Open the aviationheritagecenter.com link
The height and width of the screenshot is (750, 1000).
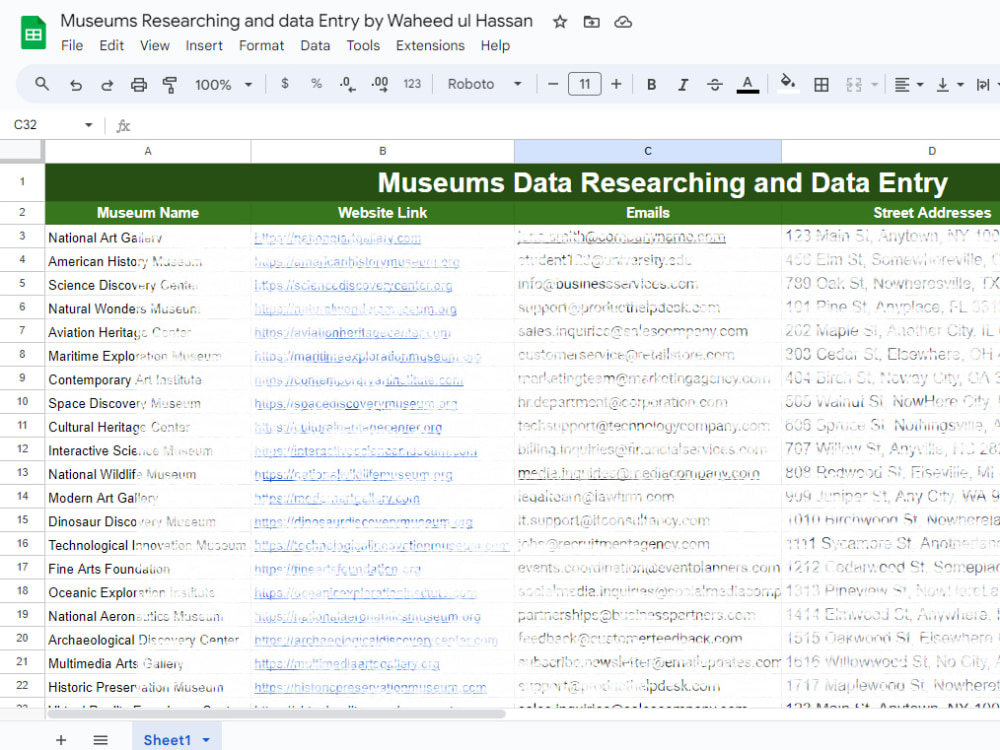352,333
